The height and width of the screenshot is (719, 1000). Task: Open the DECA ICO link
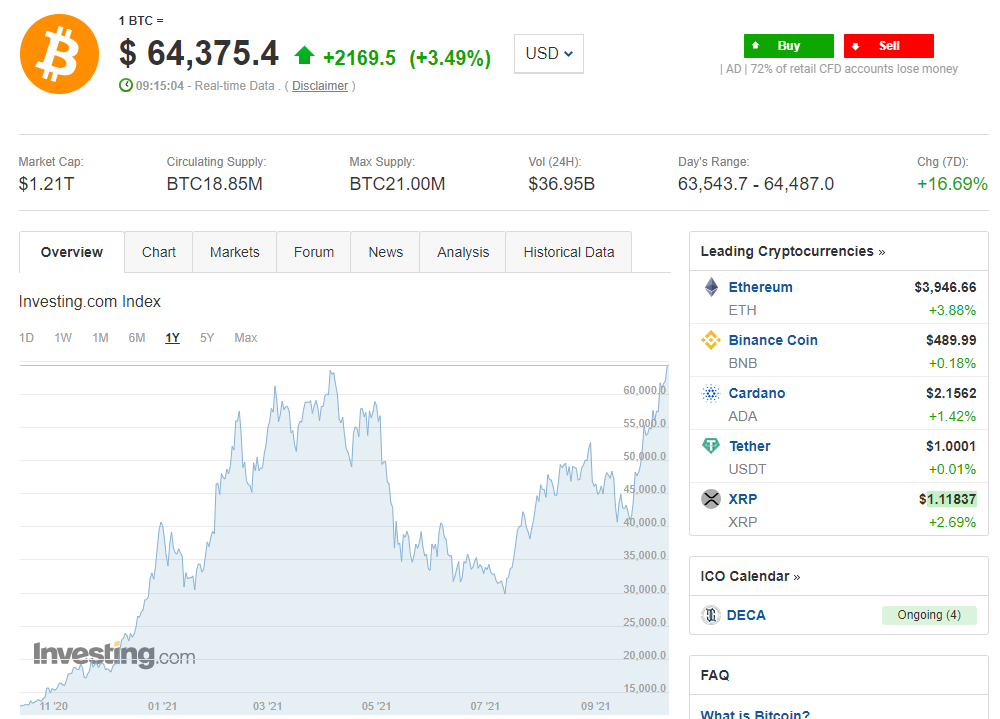click(746, 615)
